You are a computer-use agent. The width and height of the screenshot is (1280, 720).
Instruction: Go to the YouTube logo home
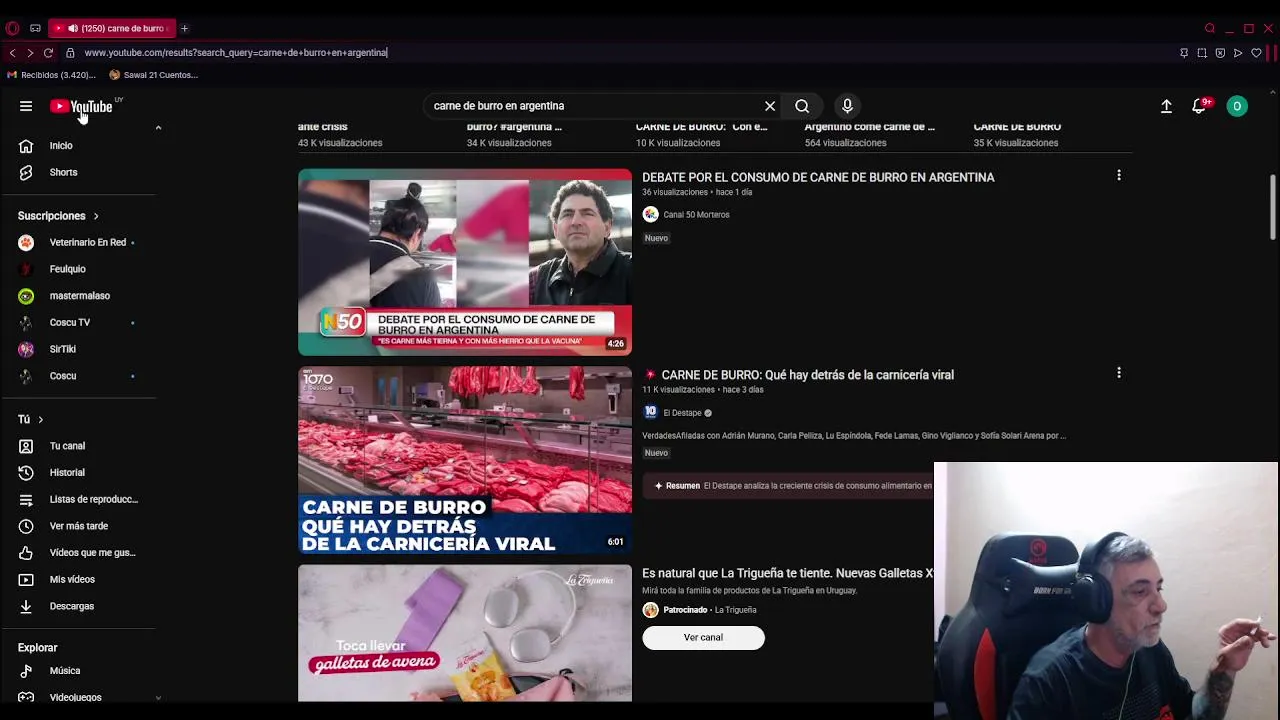click(x=81, y=106)
